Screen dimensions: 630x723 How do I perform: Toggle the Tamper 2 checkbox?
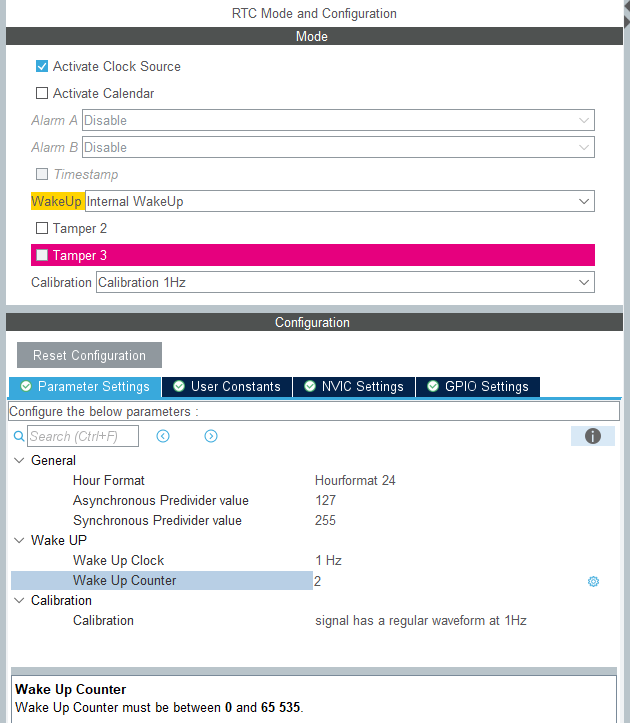point(42,229)
